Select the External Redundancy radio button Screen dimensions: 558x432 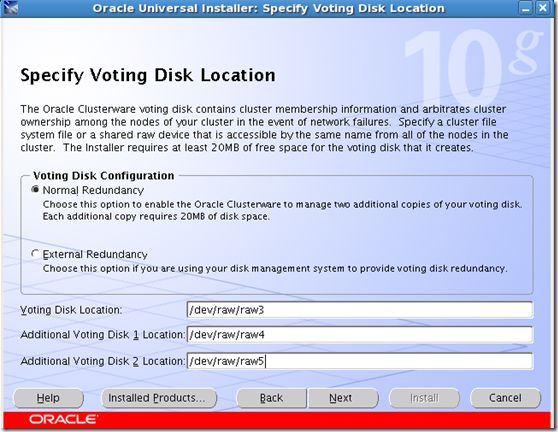(35, 254)
